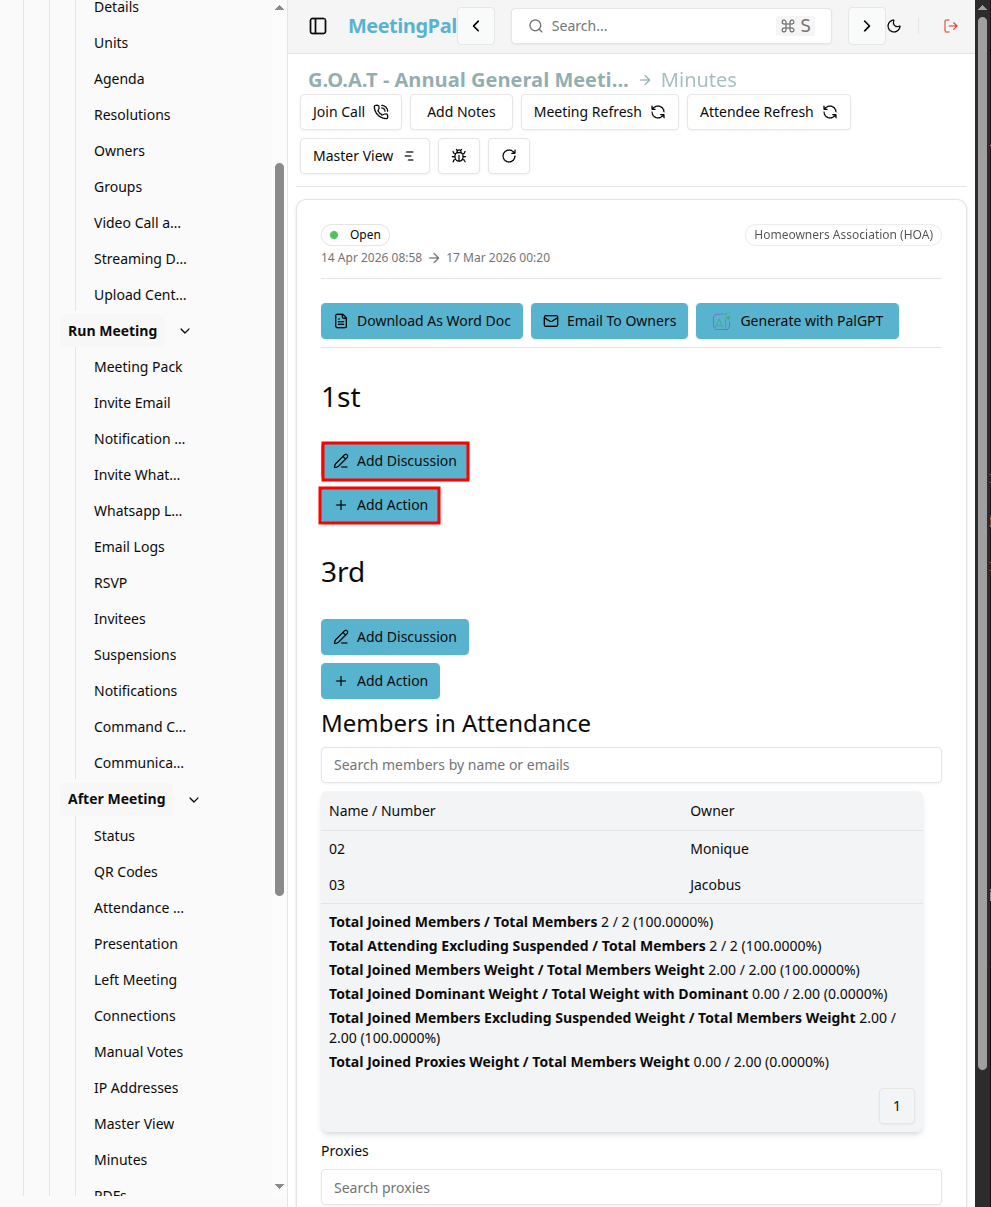Open Resolutions in sidebar
Screen dimensions: 991x1207
coord(132,115)
